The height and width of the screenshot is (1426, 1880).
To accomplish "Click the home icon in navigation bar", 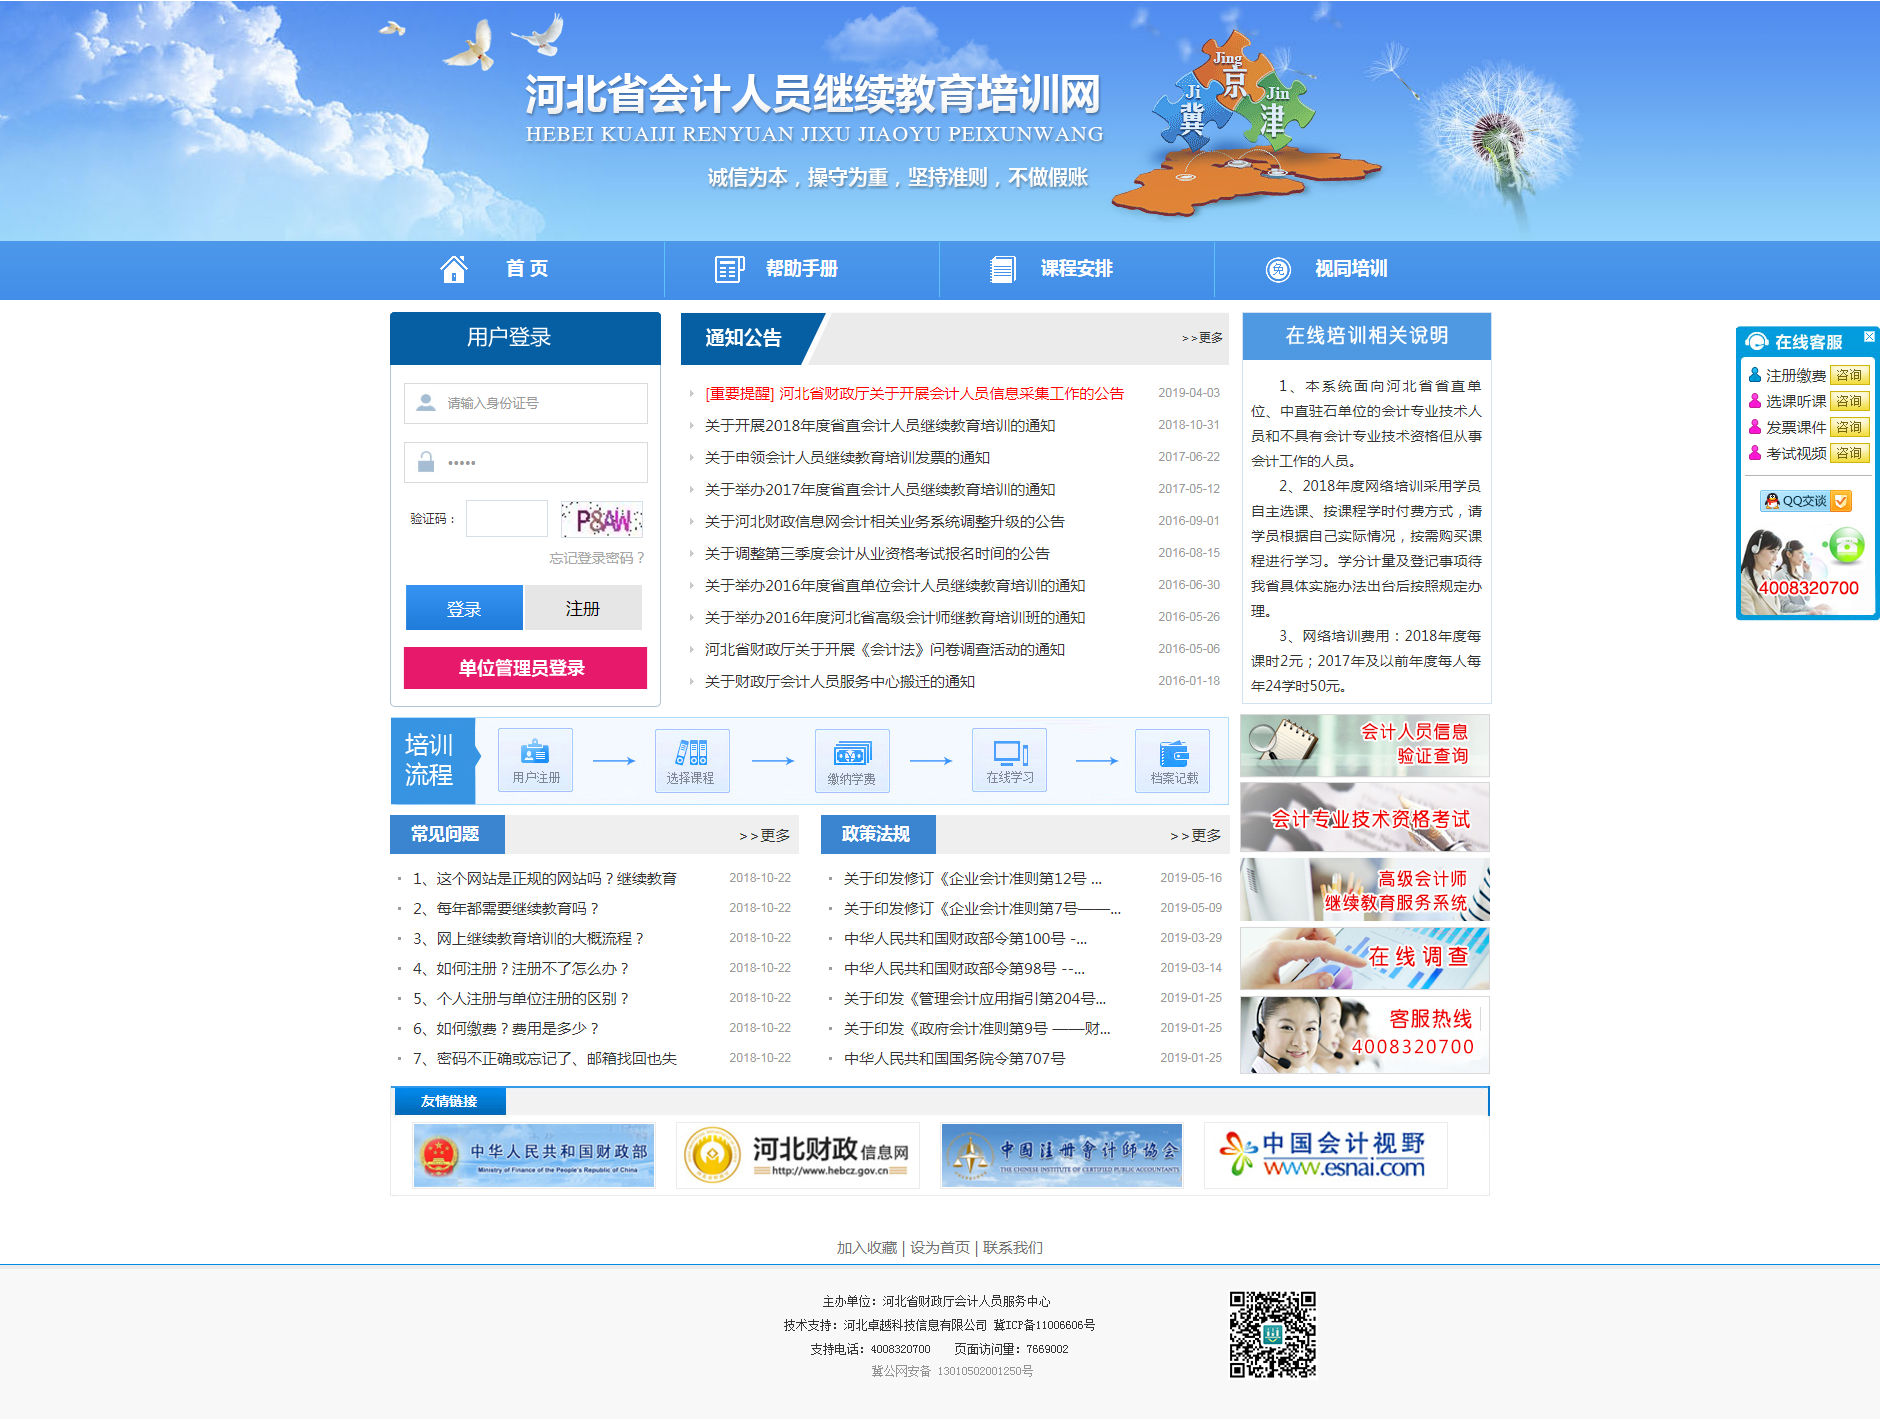I will click(454, 269).
